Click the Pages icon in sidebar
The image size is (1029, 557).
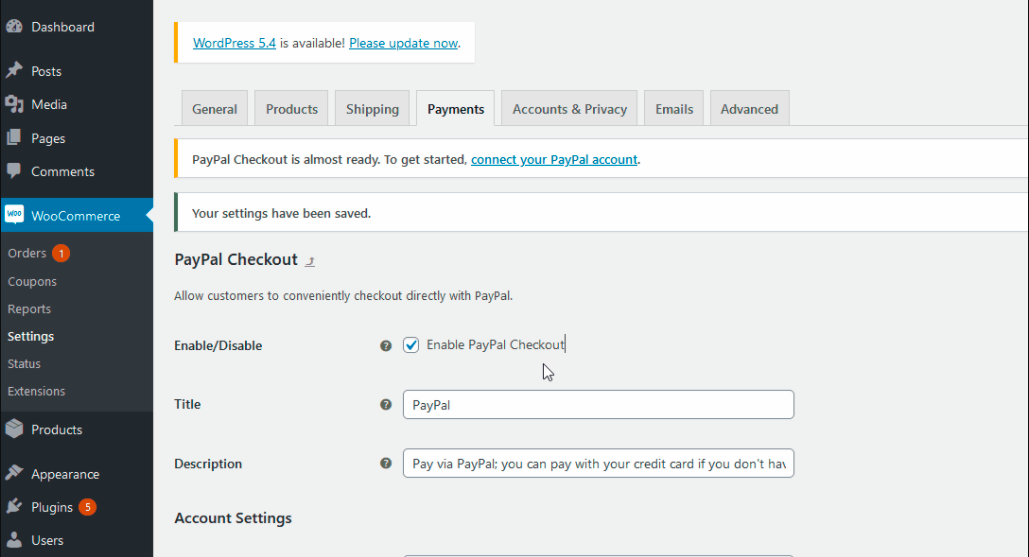(14, 138)
